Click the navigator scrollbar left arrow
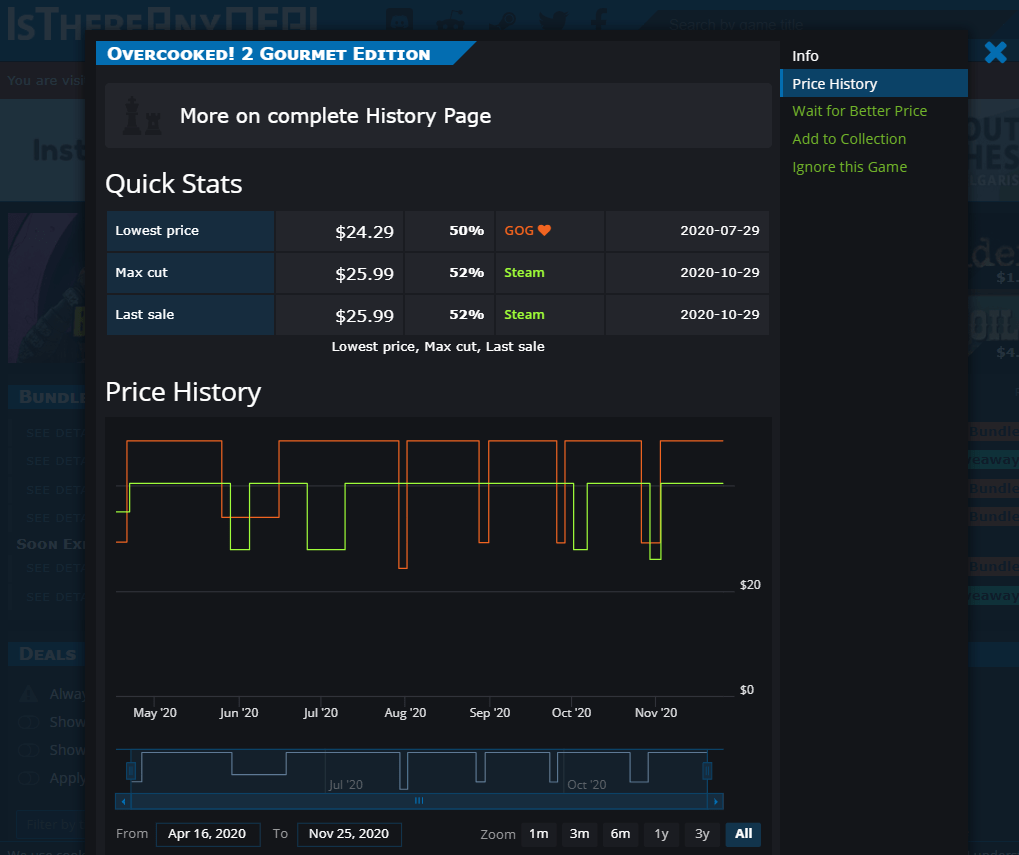1019x855 pixels. pos(123,801)
